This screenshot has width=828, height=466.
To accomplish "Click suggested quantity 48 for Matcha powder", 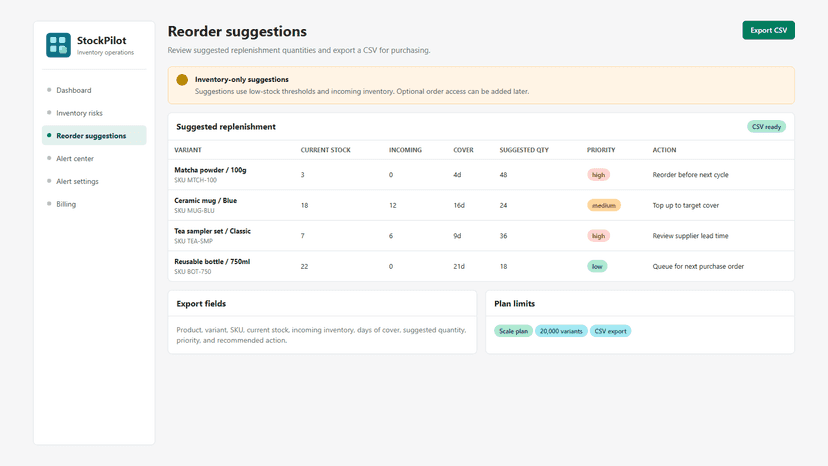I will (x=503, y=175).
